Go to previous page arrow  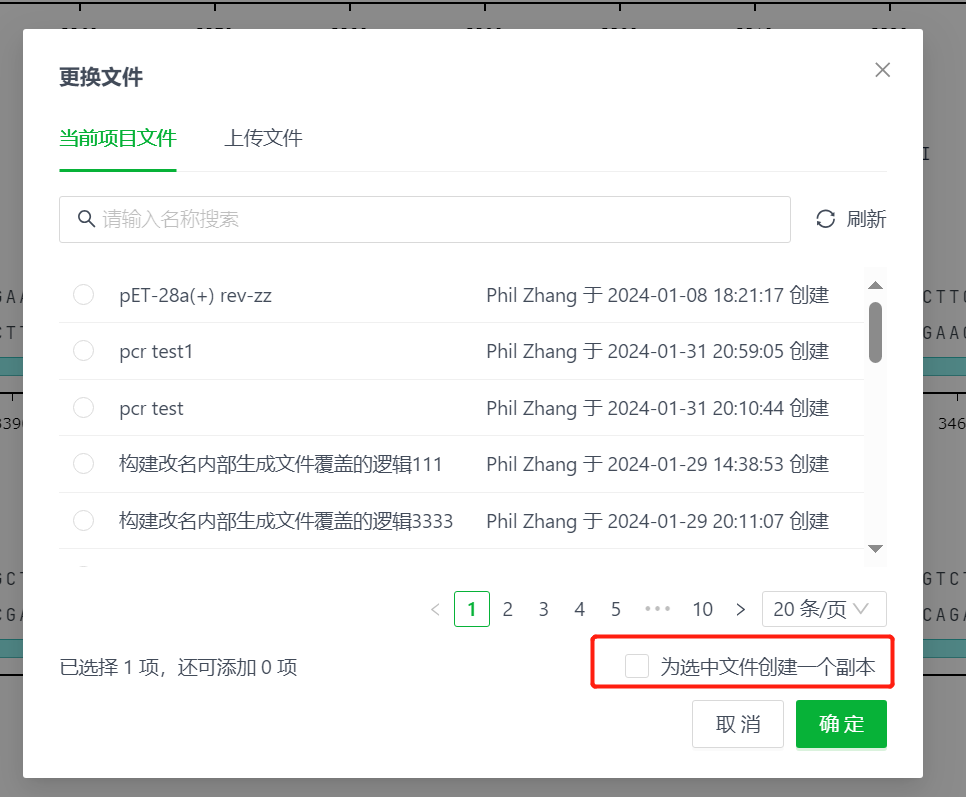click(435, 609)
